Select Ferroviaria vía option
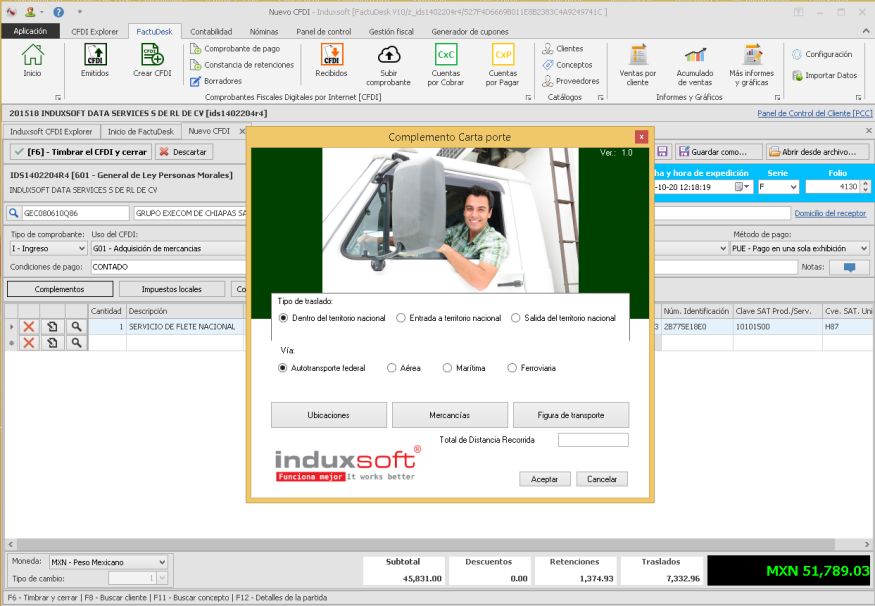 coord(512,368)
